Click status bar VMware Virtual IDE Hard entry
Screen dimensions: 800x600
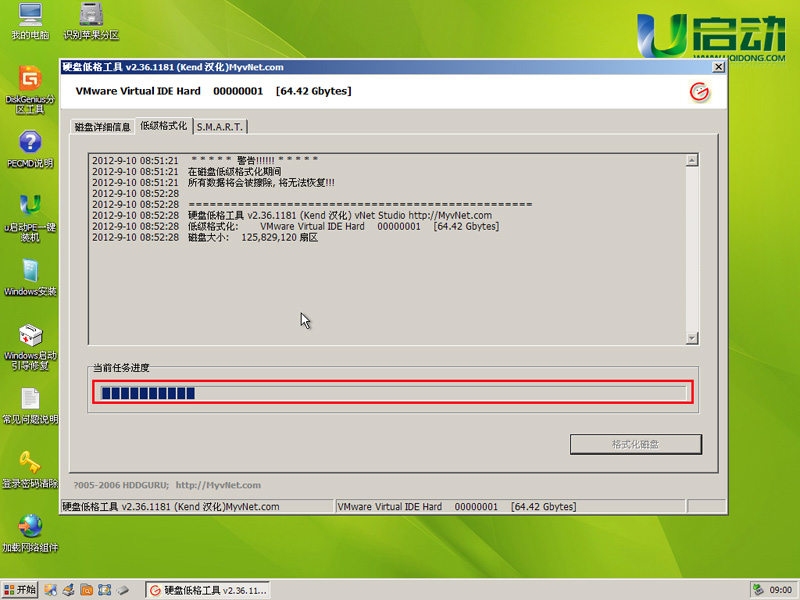[x=457, y=507]
